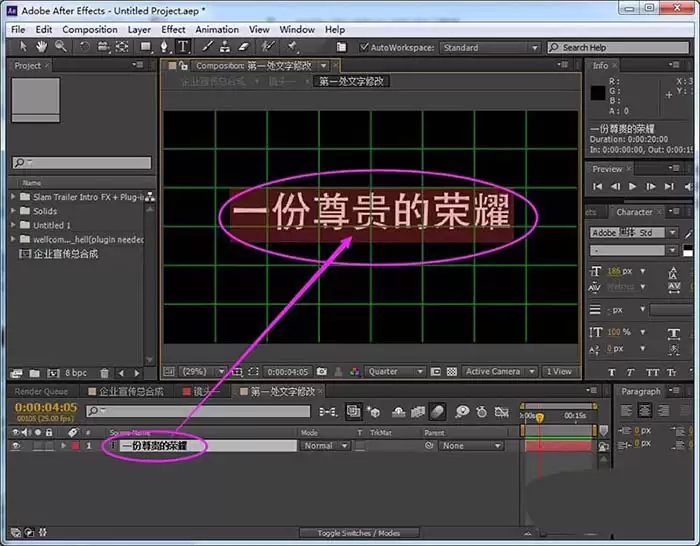Select the Eraser tool
The image size is (700, 546).
(x=243, y=46)
